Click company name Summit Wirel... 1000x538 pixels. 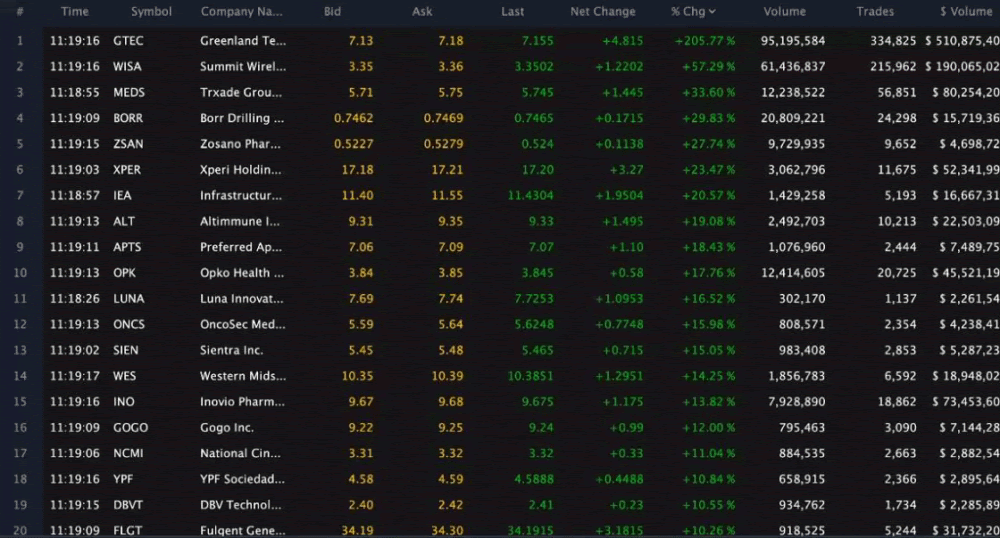[x=243, y=66]
